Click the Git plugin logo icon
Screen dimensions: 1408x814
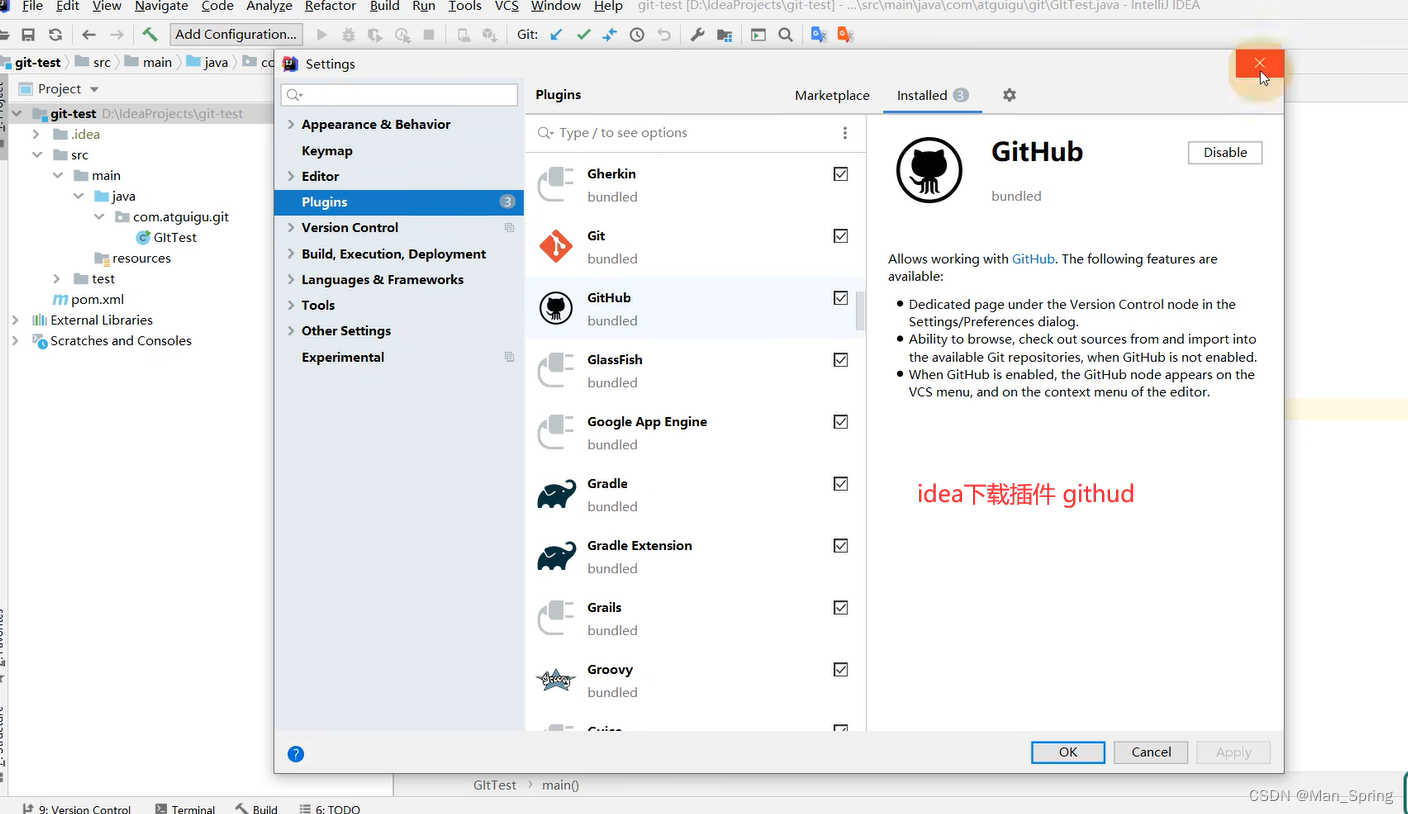coord(556,246)
